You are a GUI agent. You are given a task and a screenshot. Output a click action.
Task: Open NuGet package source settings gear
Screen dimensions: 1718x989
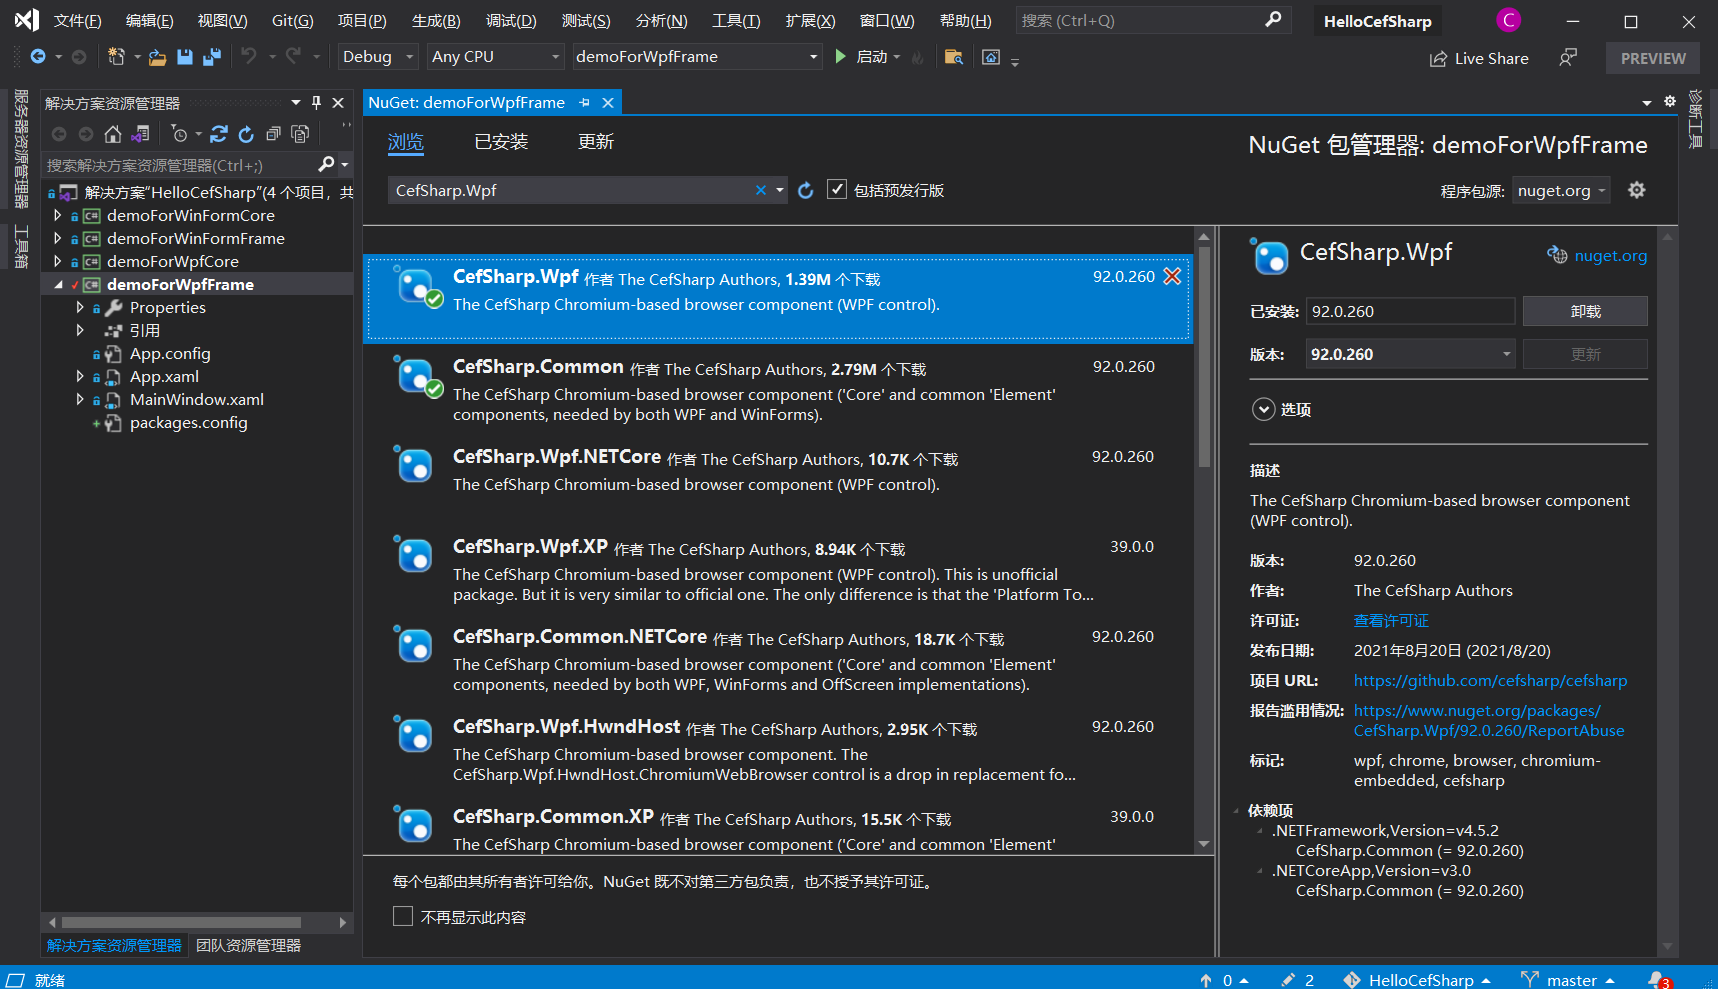click(x=1637, y=190)
